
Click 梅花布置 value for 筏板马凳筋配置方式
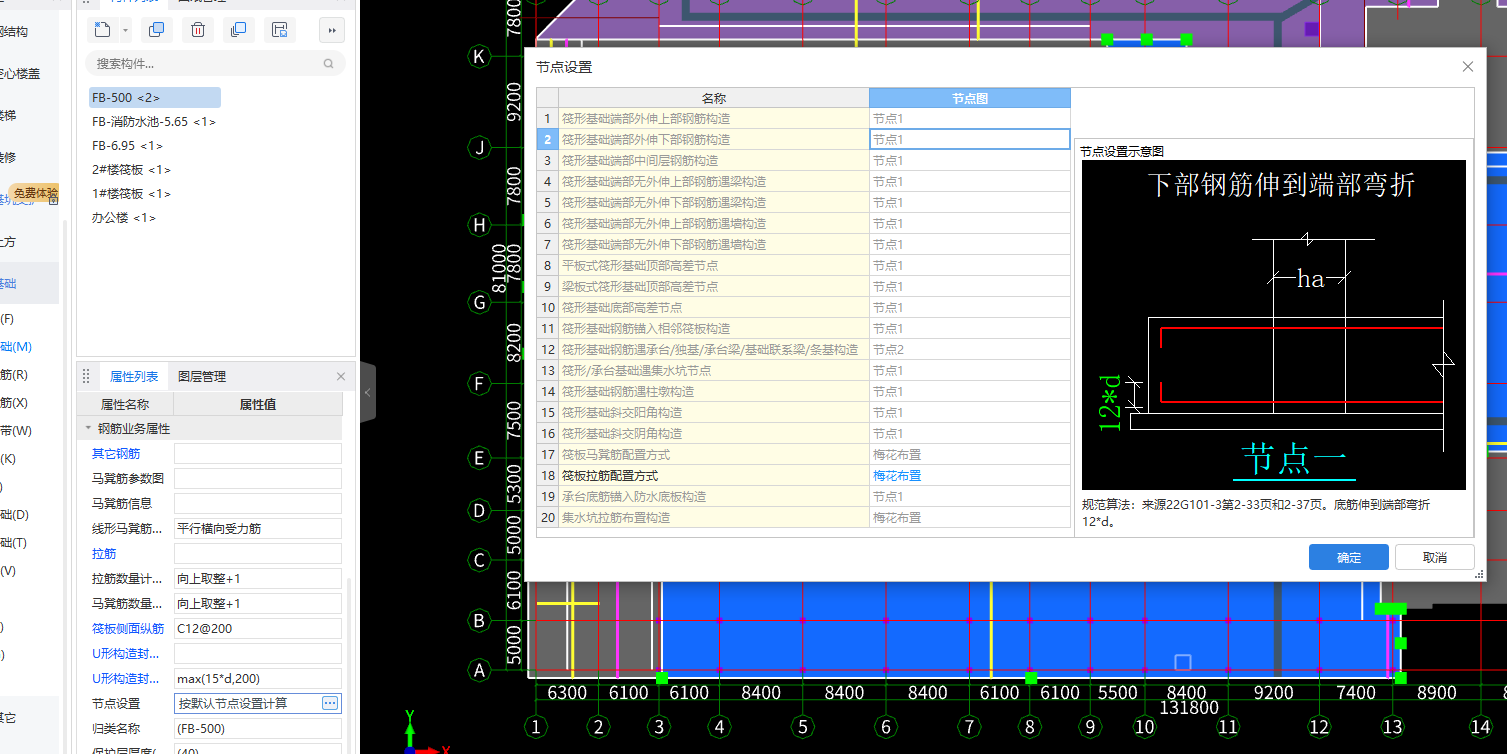click(970, 454)
